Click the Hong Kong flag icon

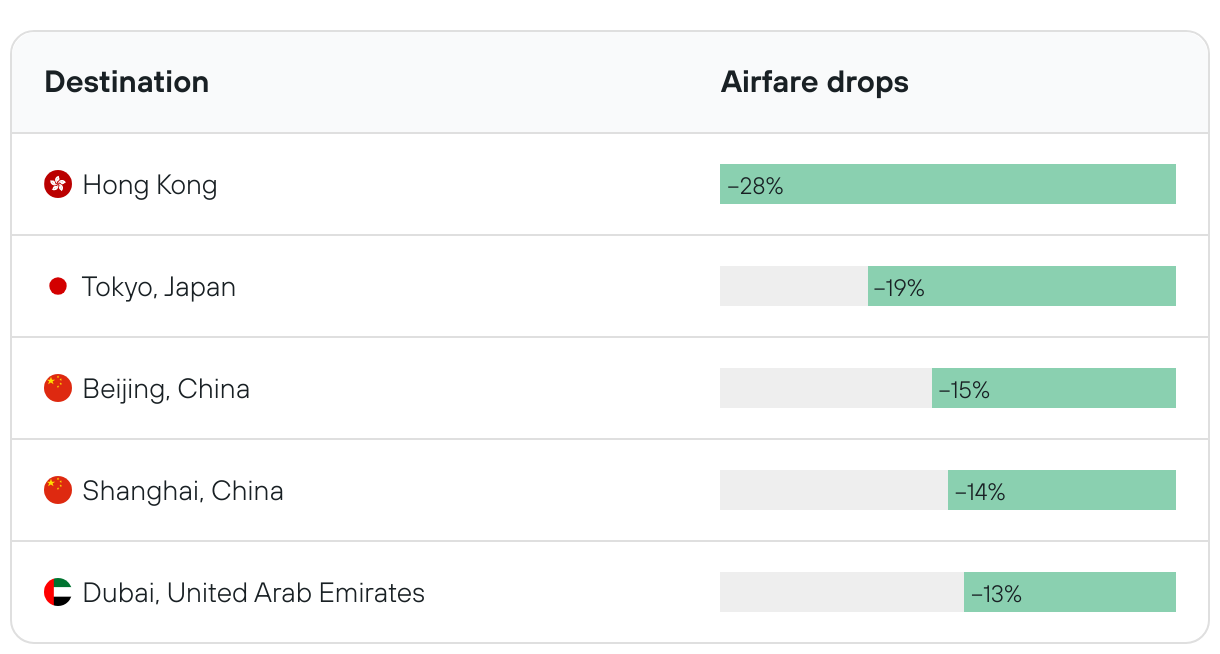58,184
